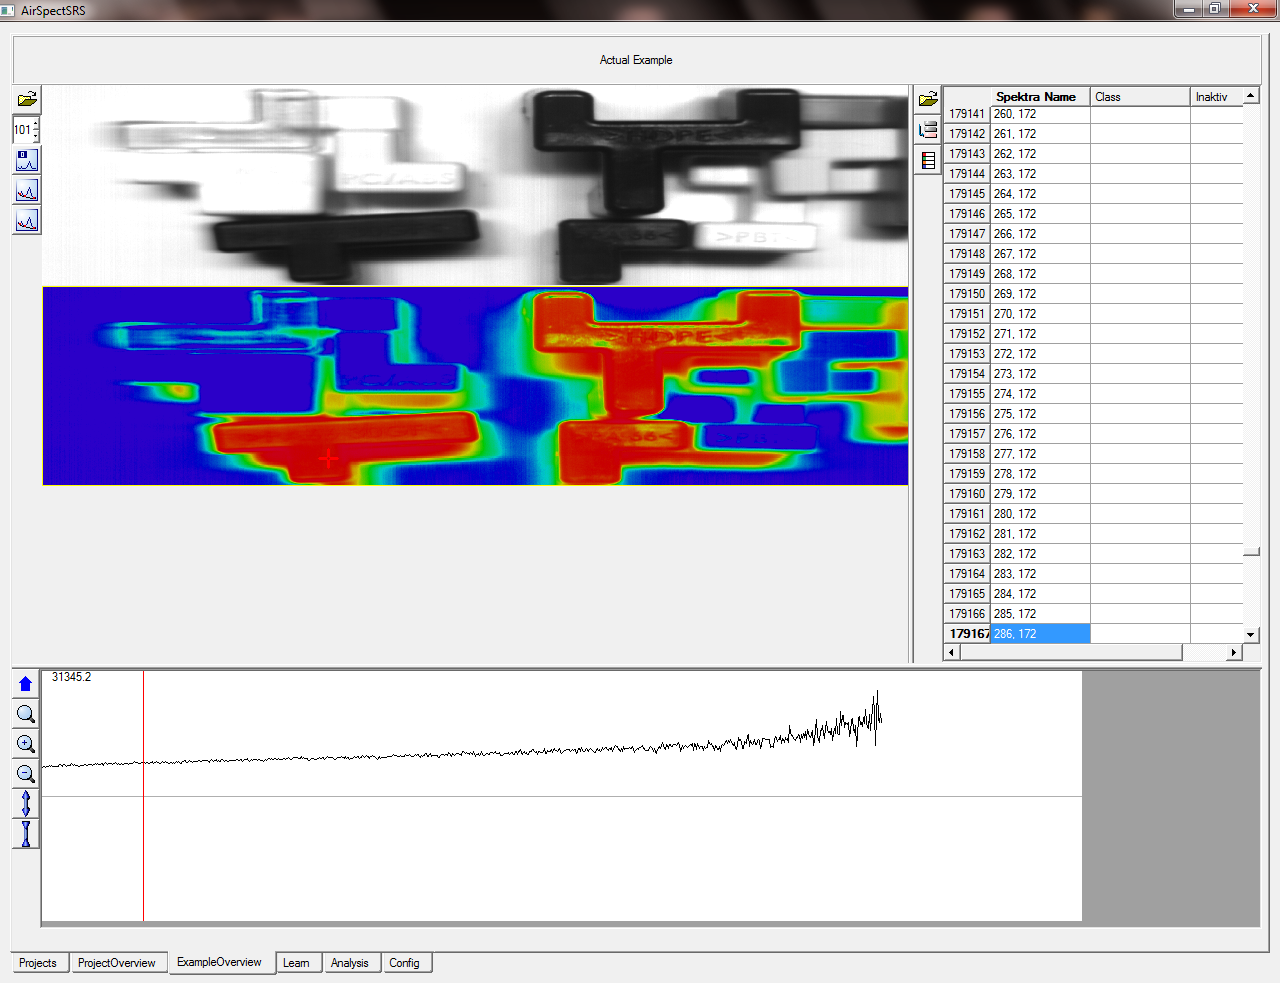Click the vertical expand double-arrow icon
The image size is (1280, 983).
coord(26,803)
